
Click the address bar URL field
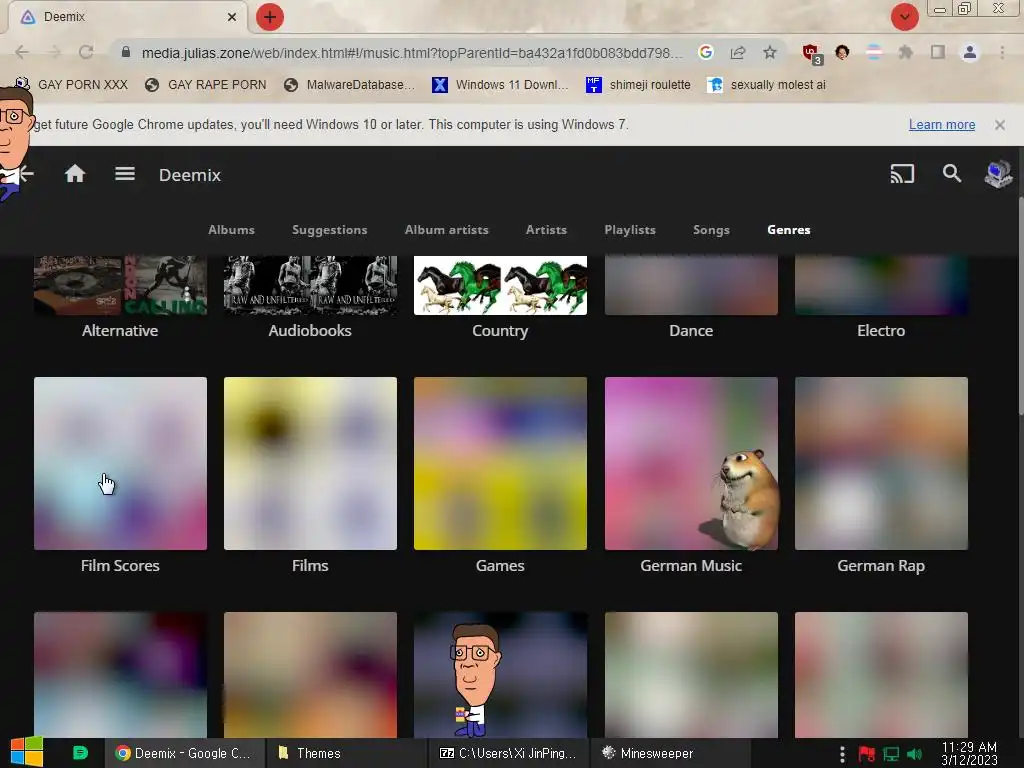click(411, 53)
